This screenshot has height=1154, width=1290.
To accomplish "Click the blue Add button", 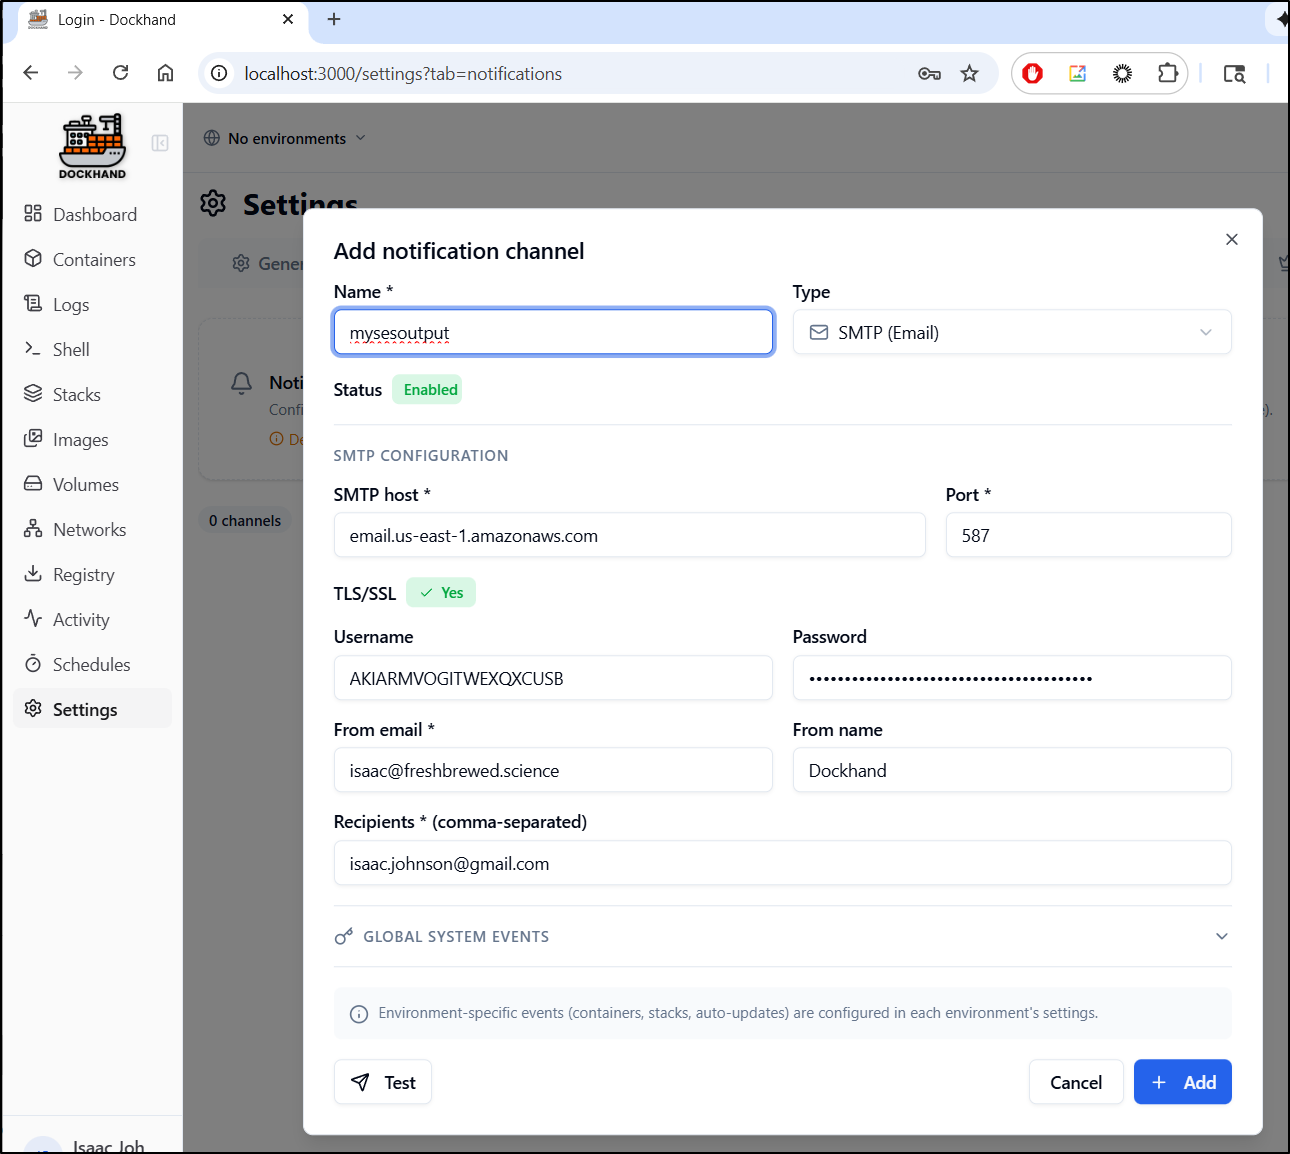I will pos(1182,1082).
